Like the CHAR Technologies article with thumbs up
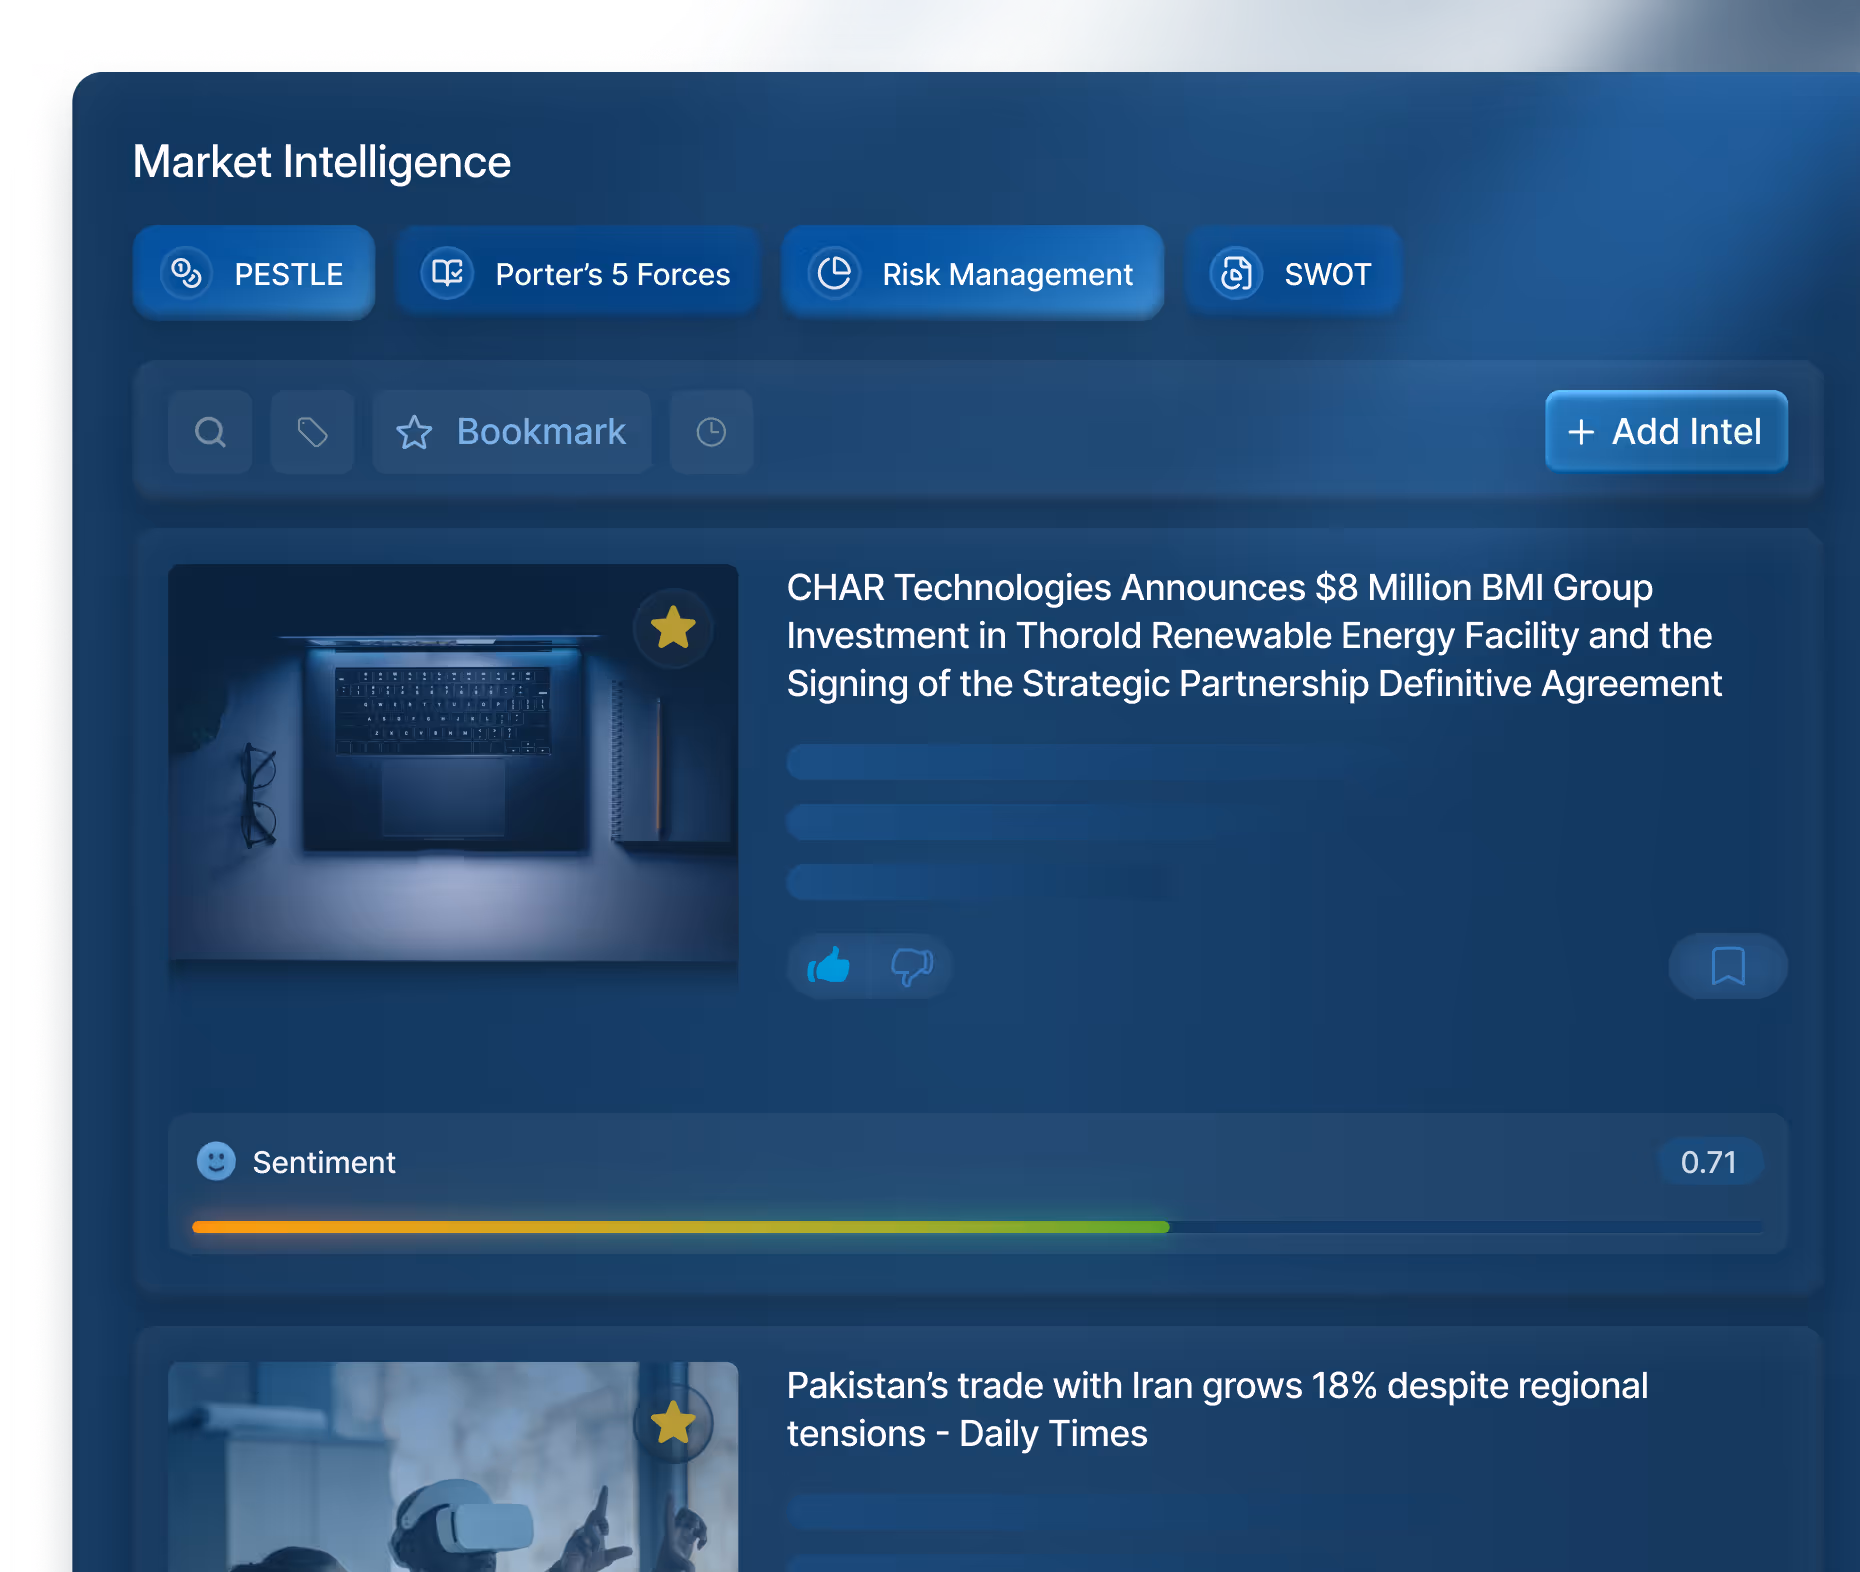Screen dimensions: 1860x1572 [x=829, y=966]
